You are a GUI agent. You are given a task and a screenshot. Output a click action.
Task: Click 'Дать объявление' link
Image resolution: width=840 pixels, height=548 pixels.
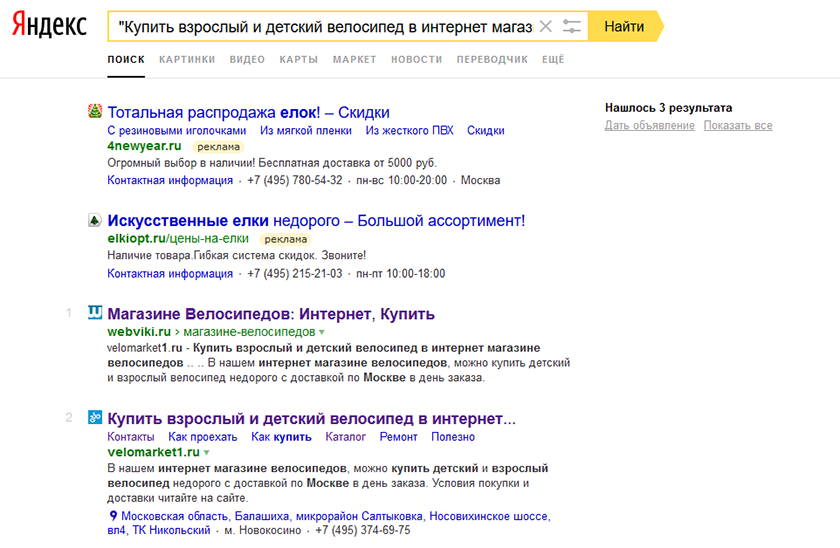click(x=650, y=125)
